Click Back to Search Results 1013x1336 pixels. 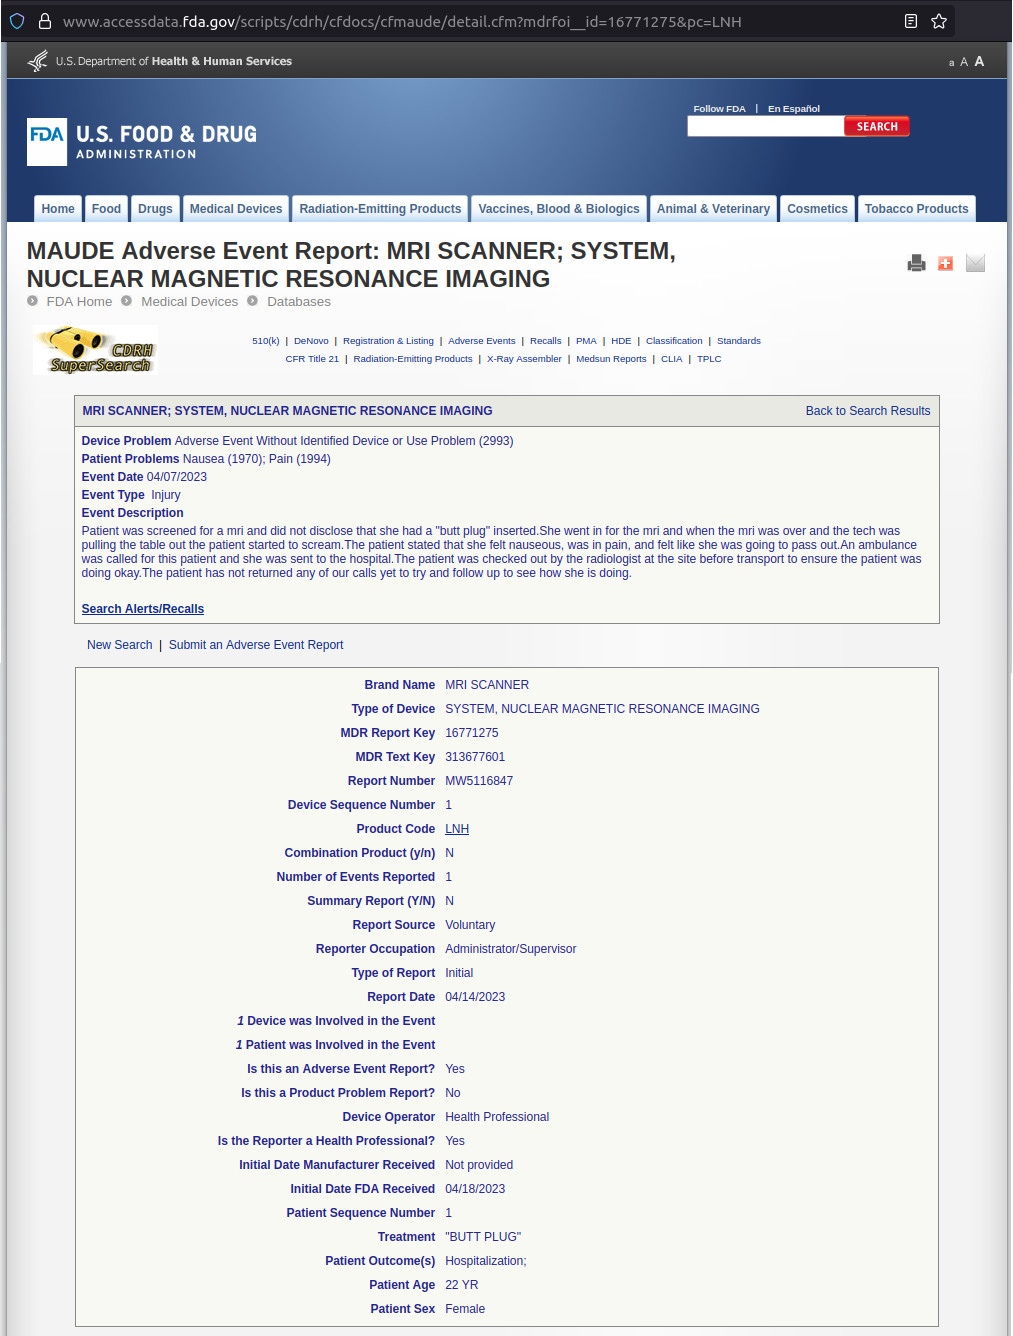pos(868,411)
